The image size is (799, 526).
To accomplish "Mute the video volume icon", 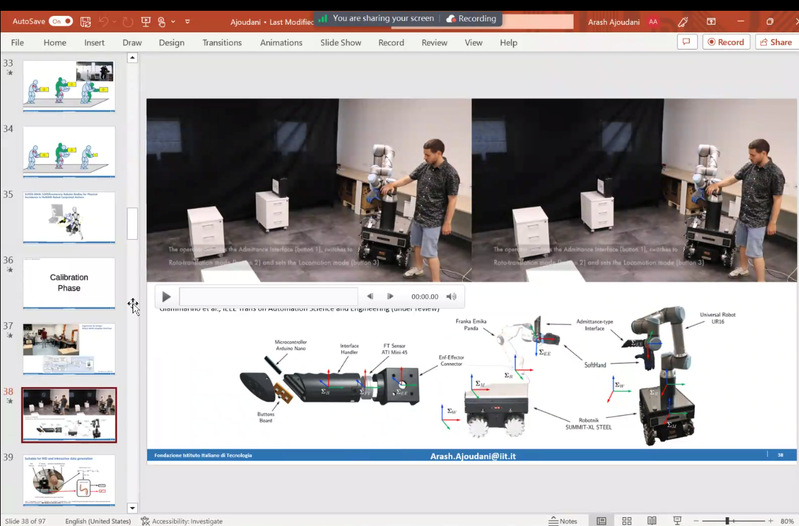I will [x=452, y=296].
